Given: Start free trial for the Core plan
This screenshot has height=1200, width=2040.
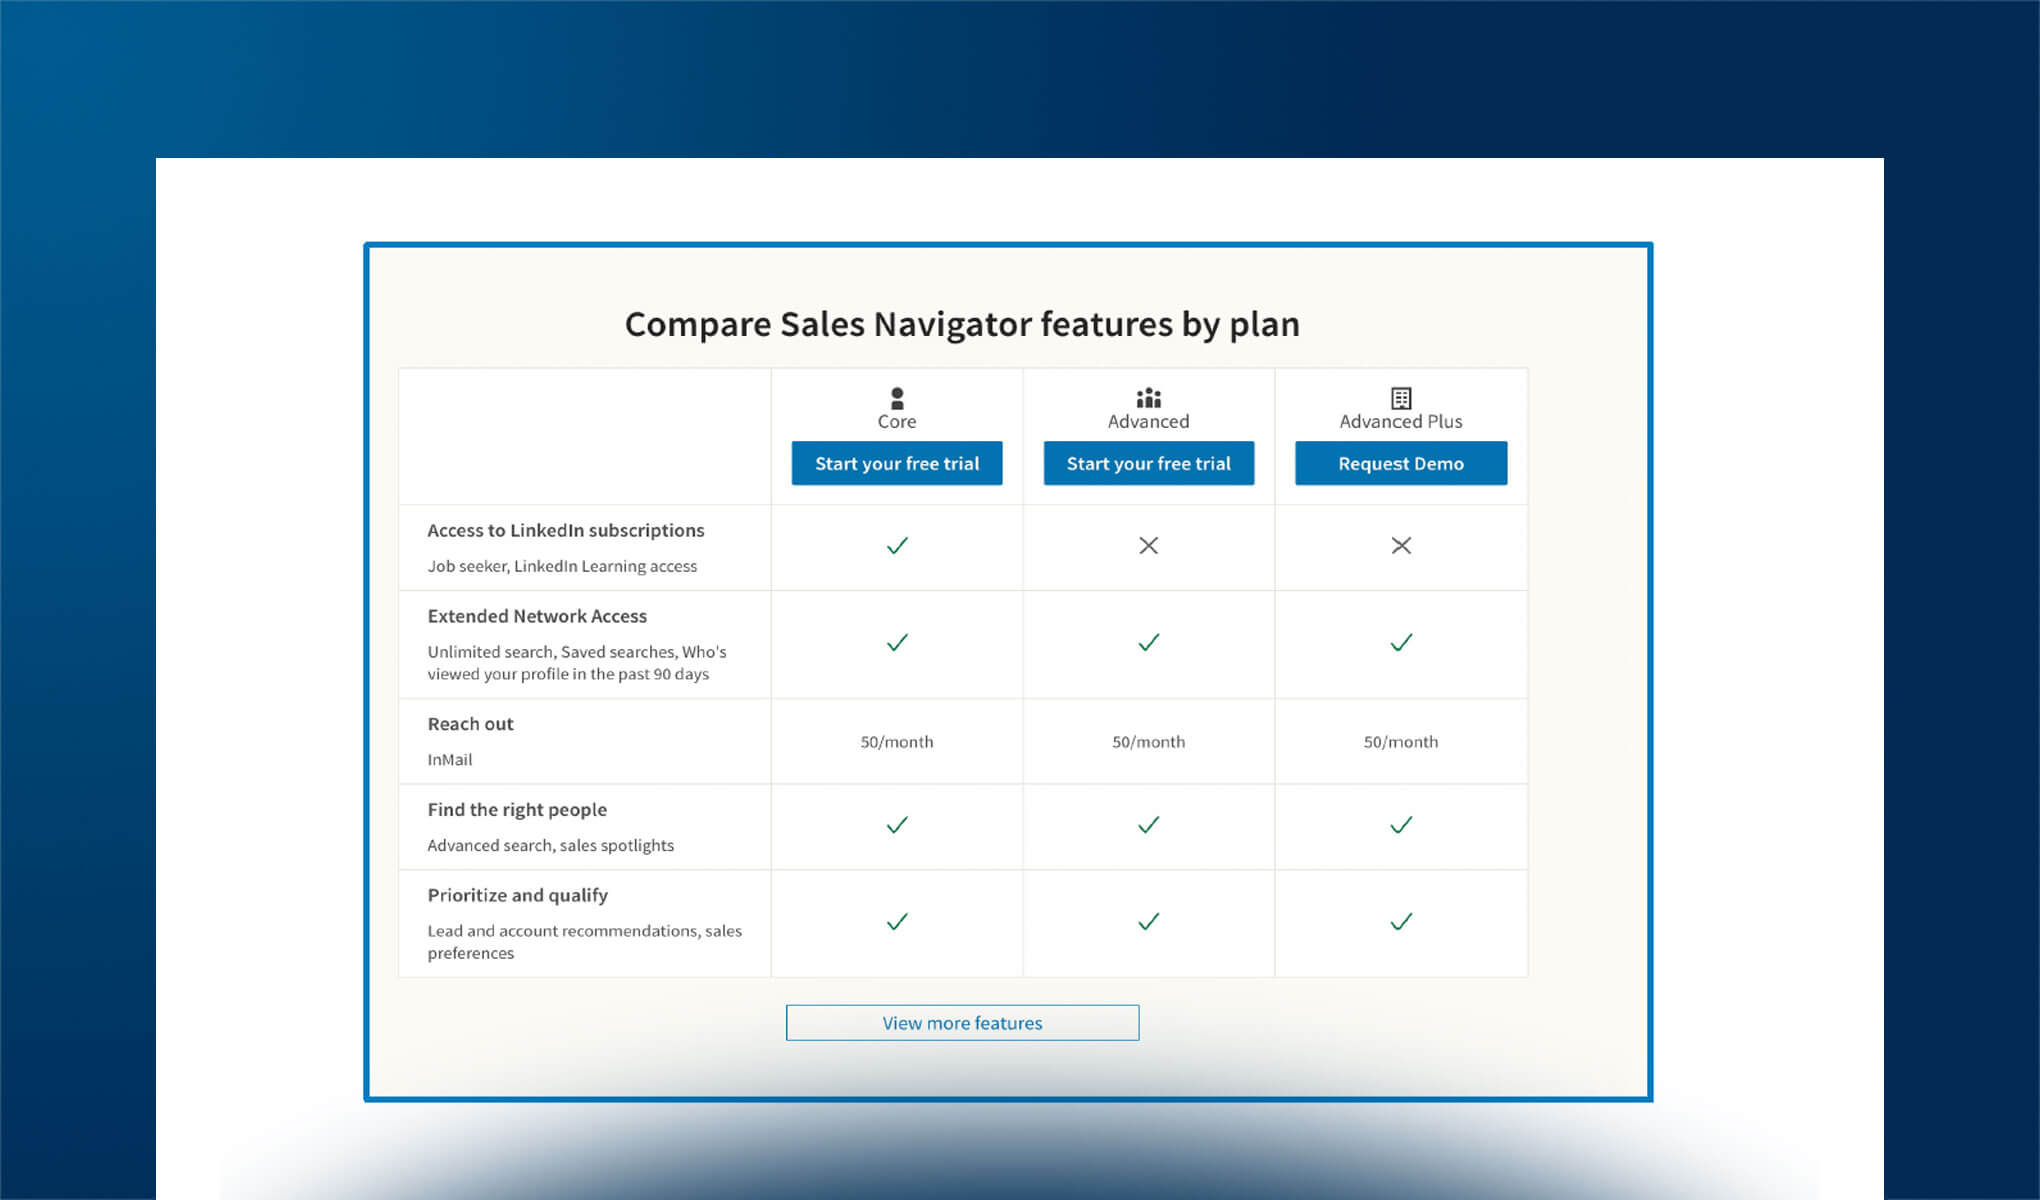Looking at the screenshot, I should click(x=897, y=463).
